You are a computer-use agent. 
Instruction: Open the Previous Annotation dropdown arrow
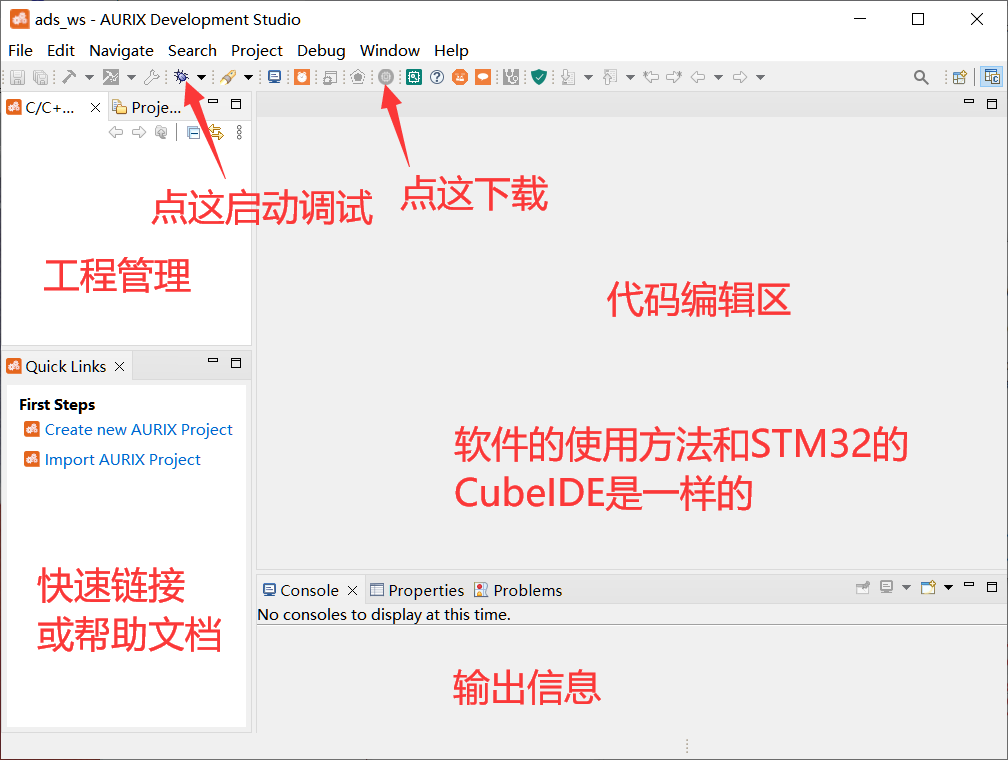point(631,77)
